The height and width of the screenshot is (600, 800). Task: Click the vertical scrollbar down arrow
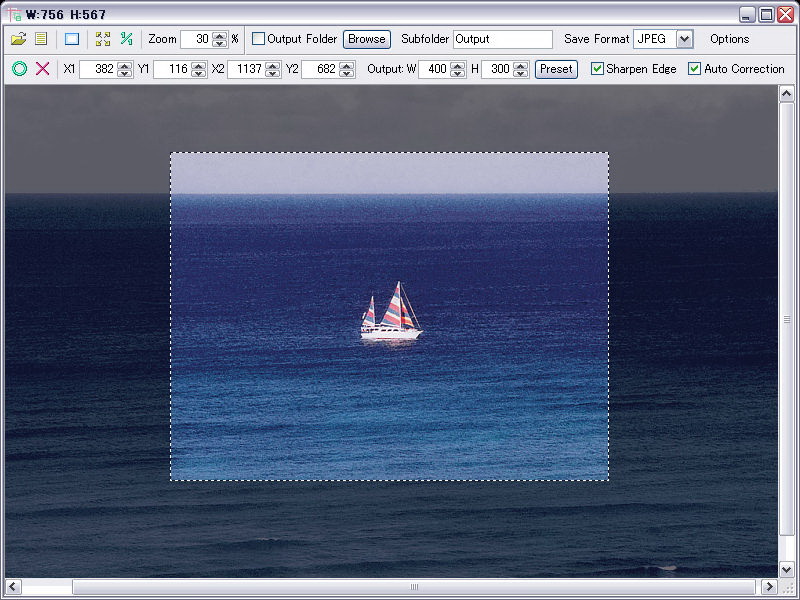[x=786, y=569]
